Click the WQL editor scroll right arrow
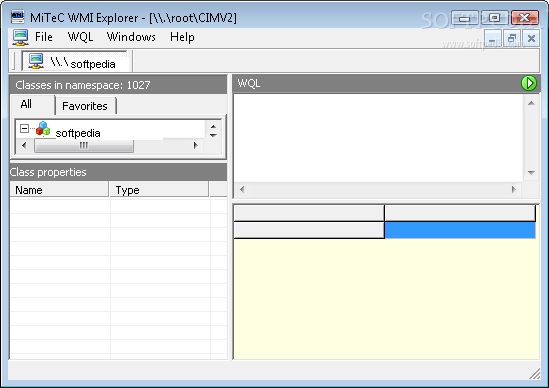This screenshot has height=388, width=549. pos(514,189)
